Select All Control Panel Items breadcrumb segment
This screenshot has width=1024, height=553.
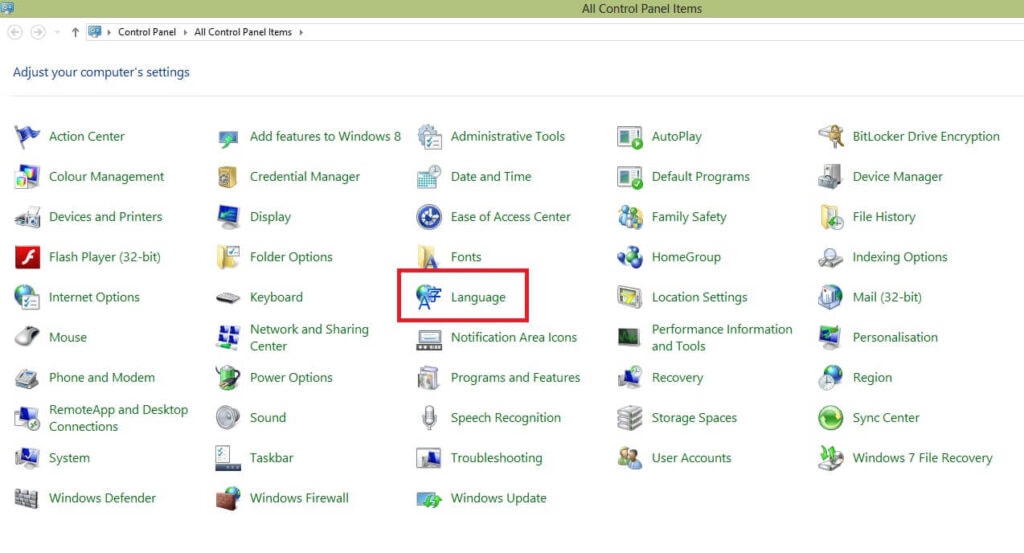243,32
